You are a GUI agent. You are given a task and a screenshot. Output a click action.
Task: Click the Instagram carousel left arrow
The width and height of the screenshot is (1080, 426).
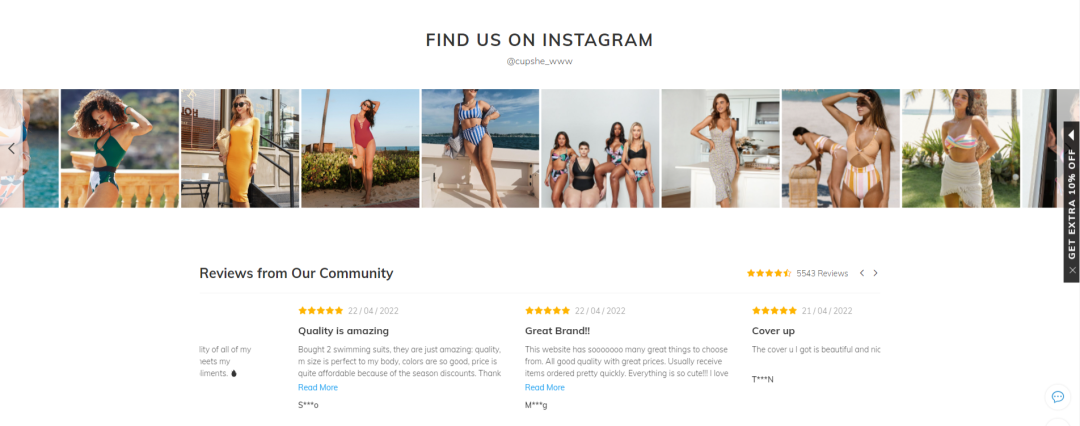coord(11,148)
